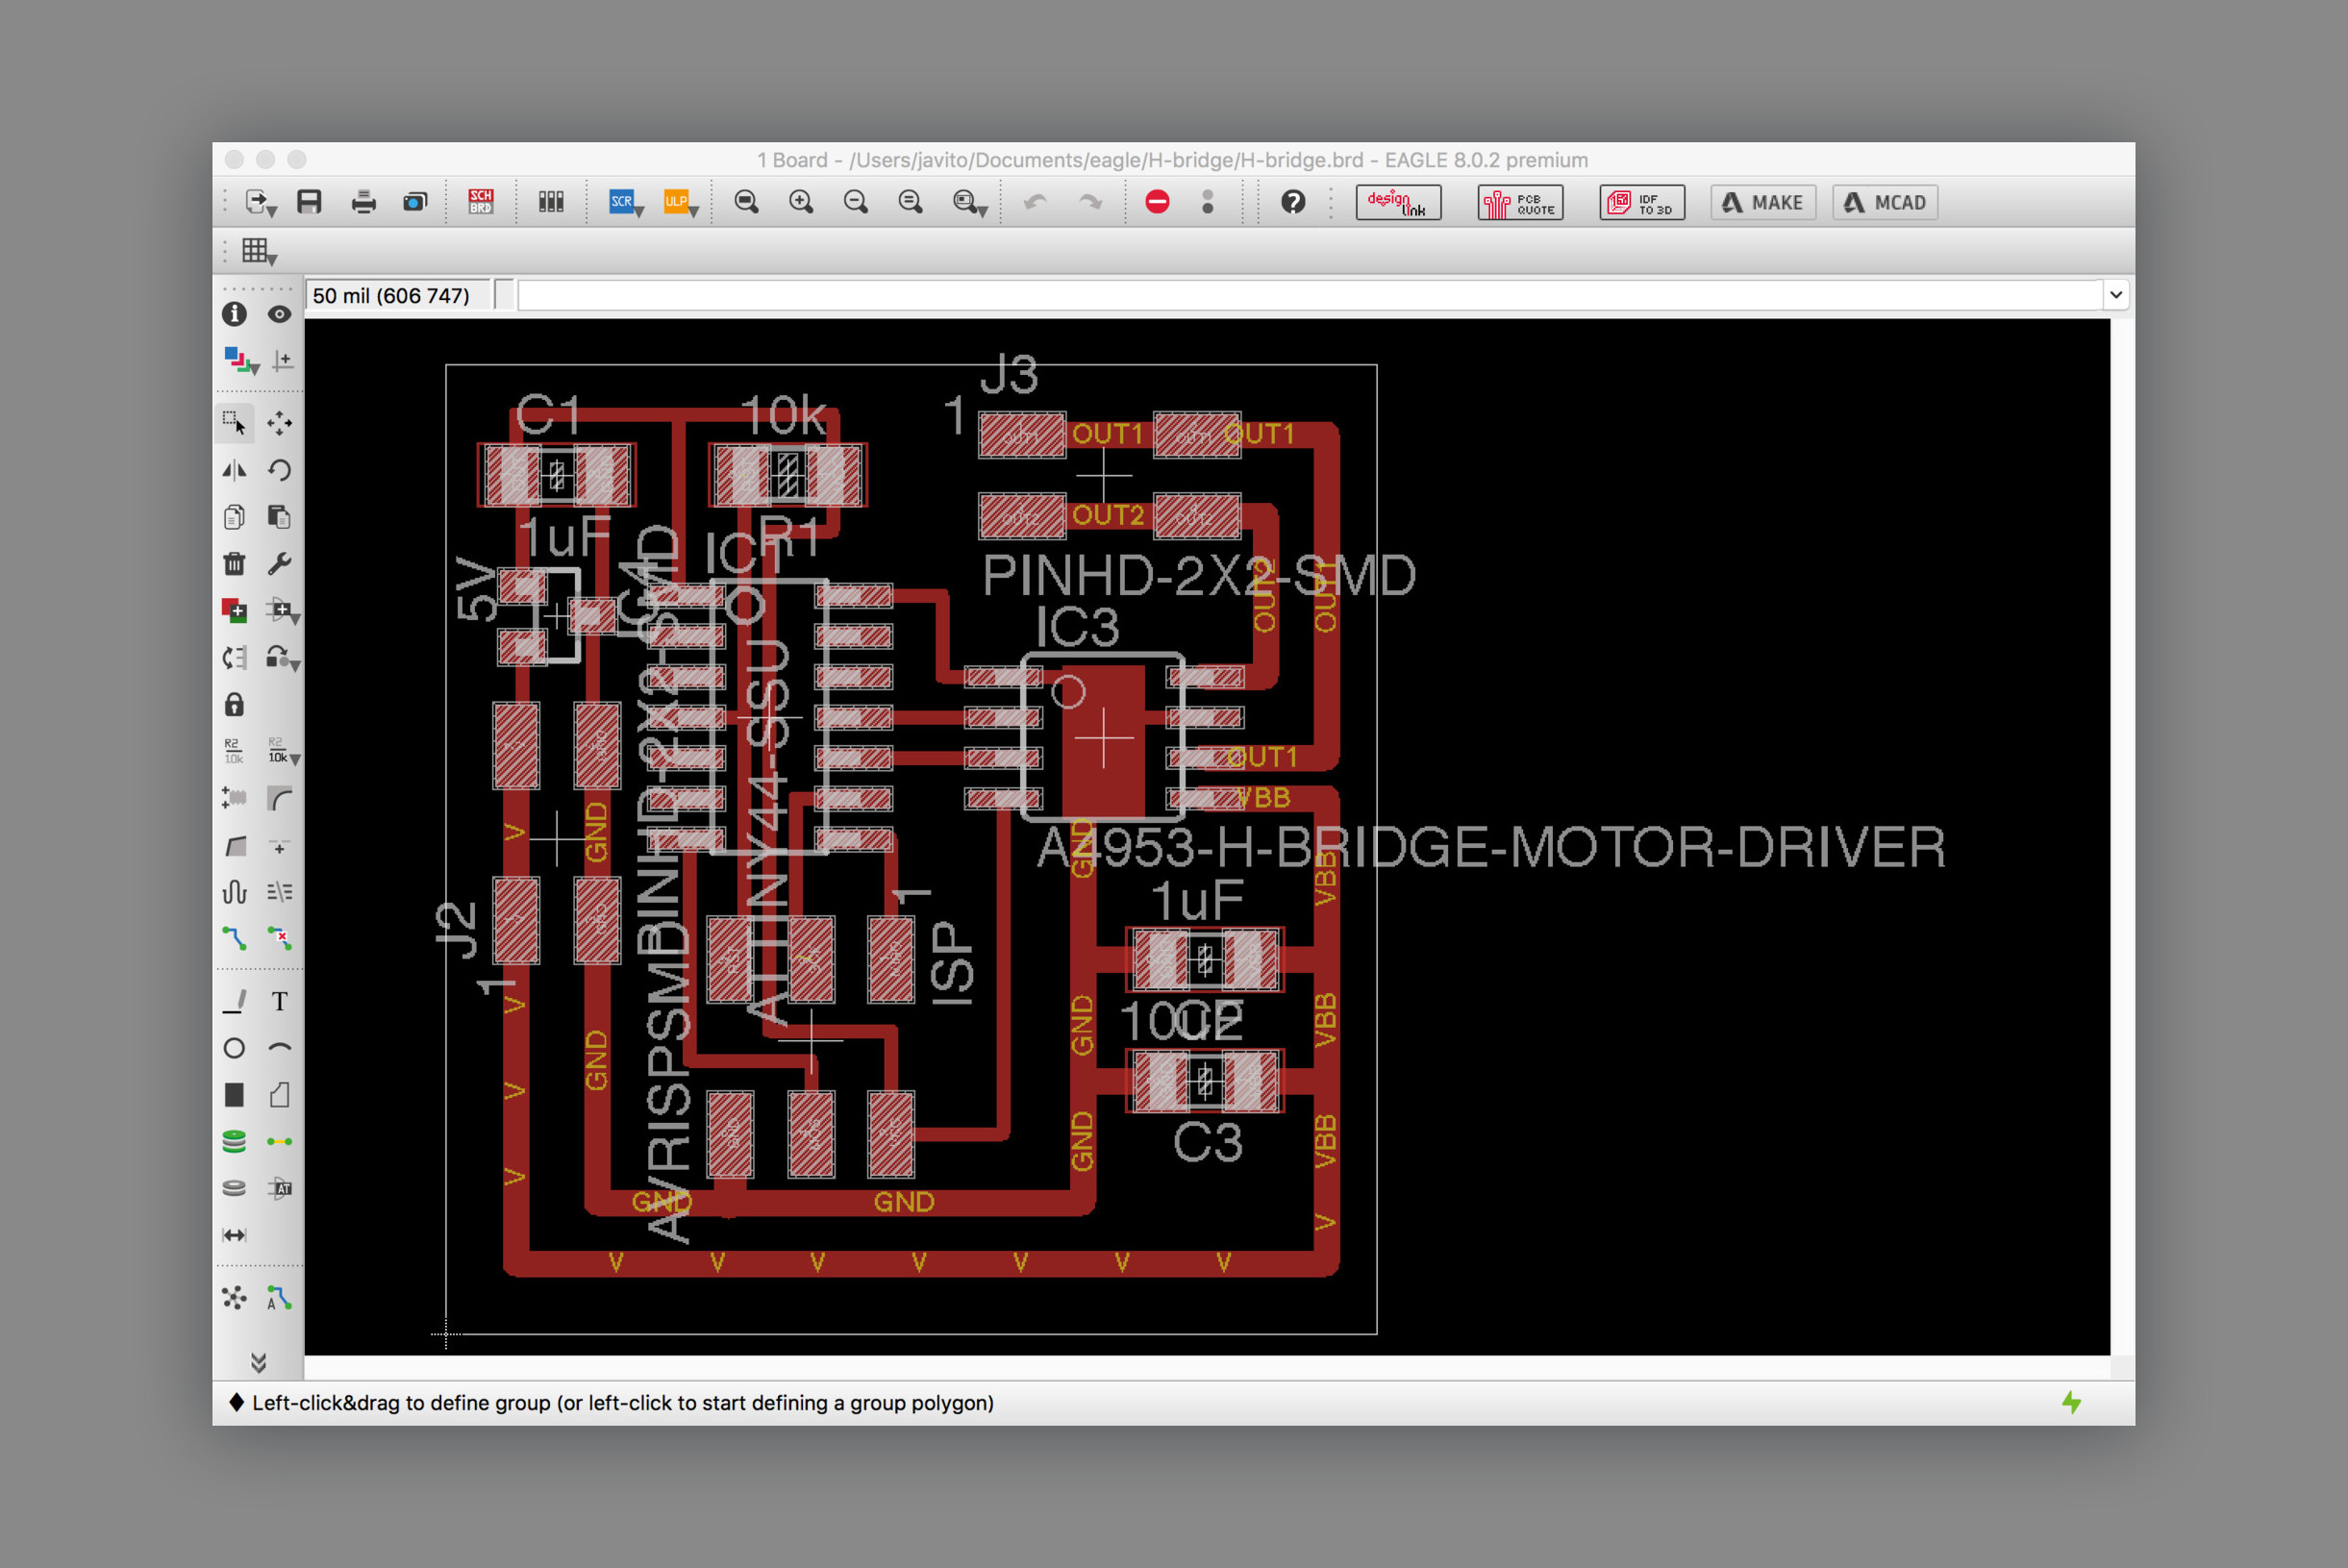Viewport: 2348px width, 1568px height.
Task: Open the command line history dropdown
Action: 2116,295
